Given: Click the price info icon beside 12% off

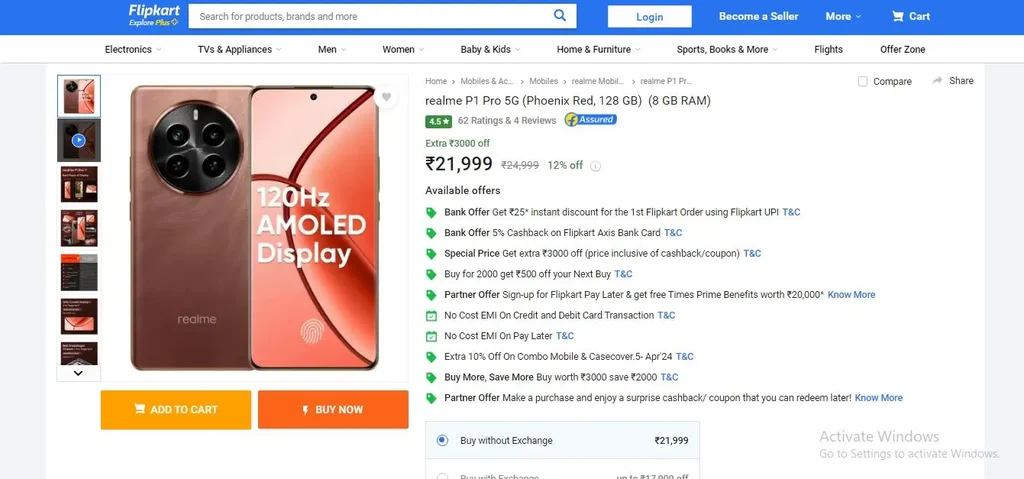Looking at the screenshot, I should [595, 166].
